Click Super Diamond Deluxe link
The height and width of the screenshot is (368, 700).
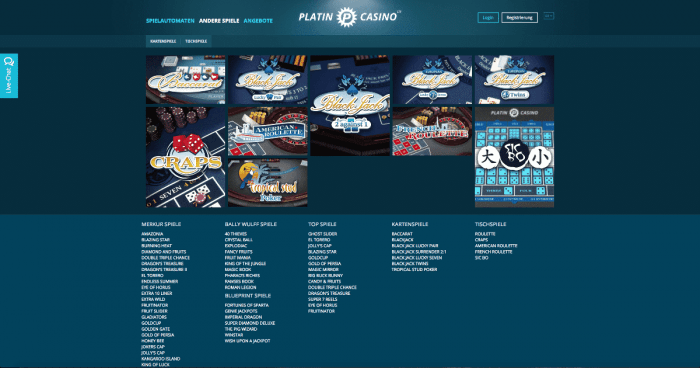click(x=250, y=323)
